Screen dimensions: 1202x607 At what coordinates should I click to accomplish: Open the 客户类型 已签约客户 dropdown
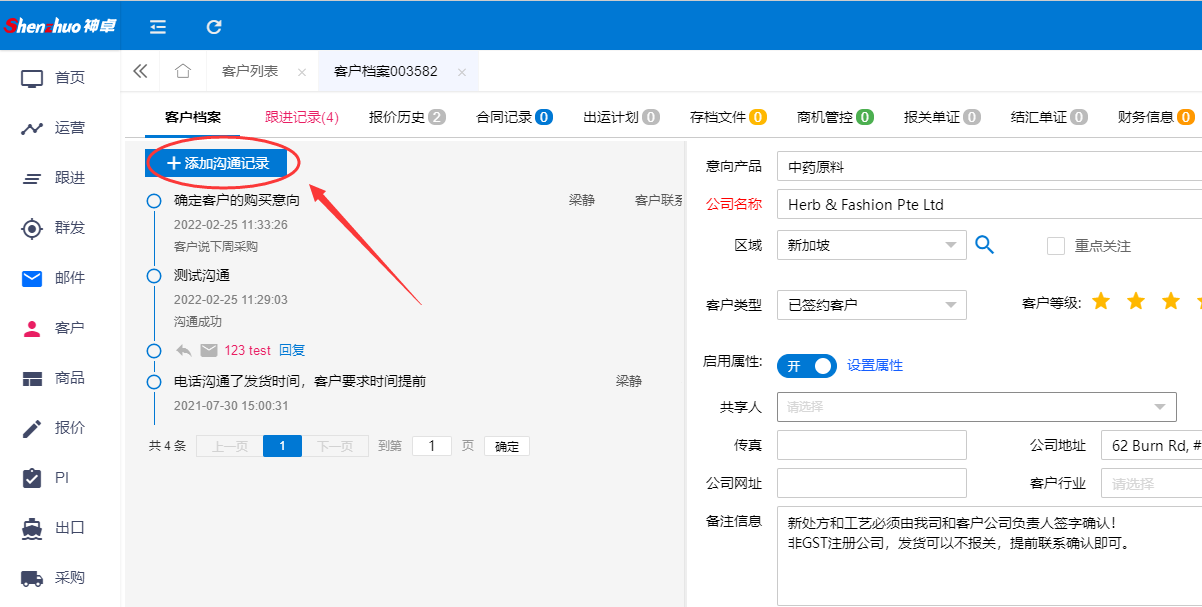[871, 305]
